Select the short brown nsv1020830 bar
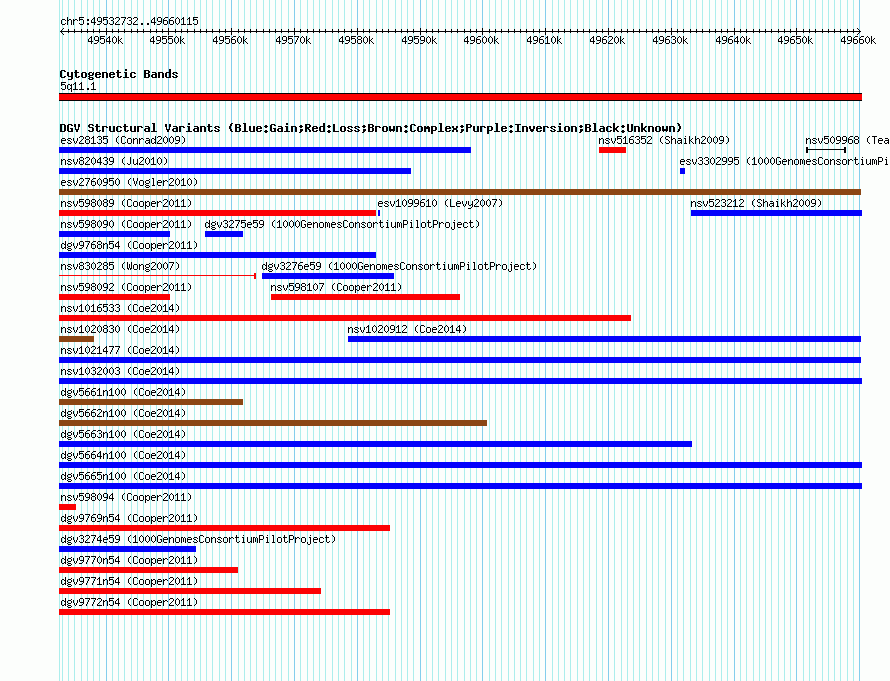Screen dimensions: 890x681 [77, 339]
